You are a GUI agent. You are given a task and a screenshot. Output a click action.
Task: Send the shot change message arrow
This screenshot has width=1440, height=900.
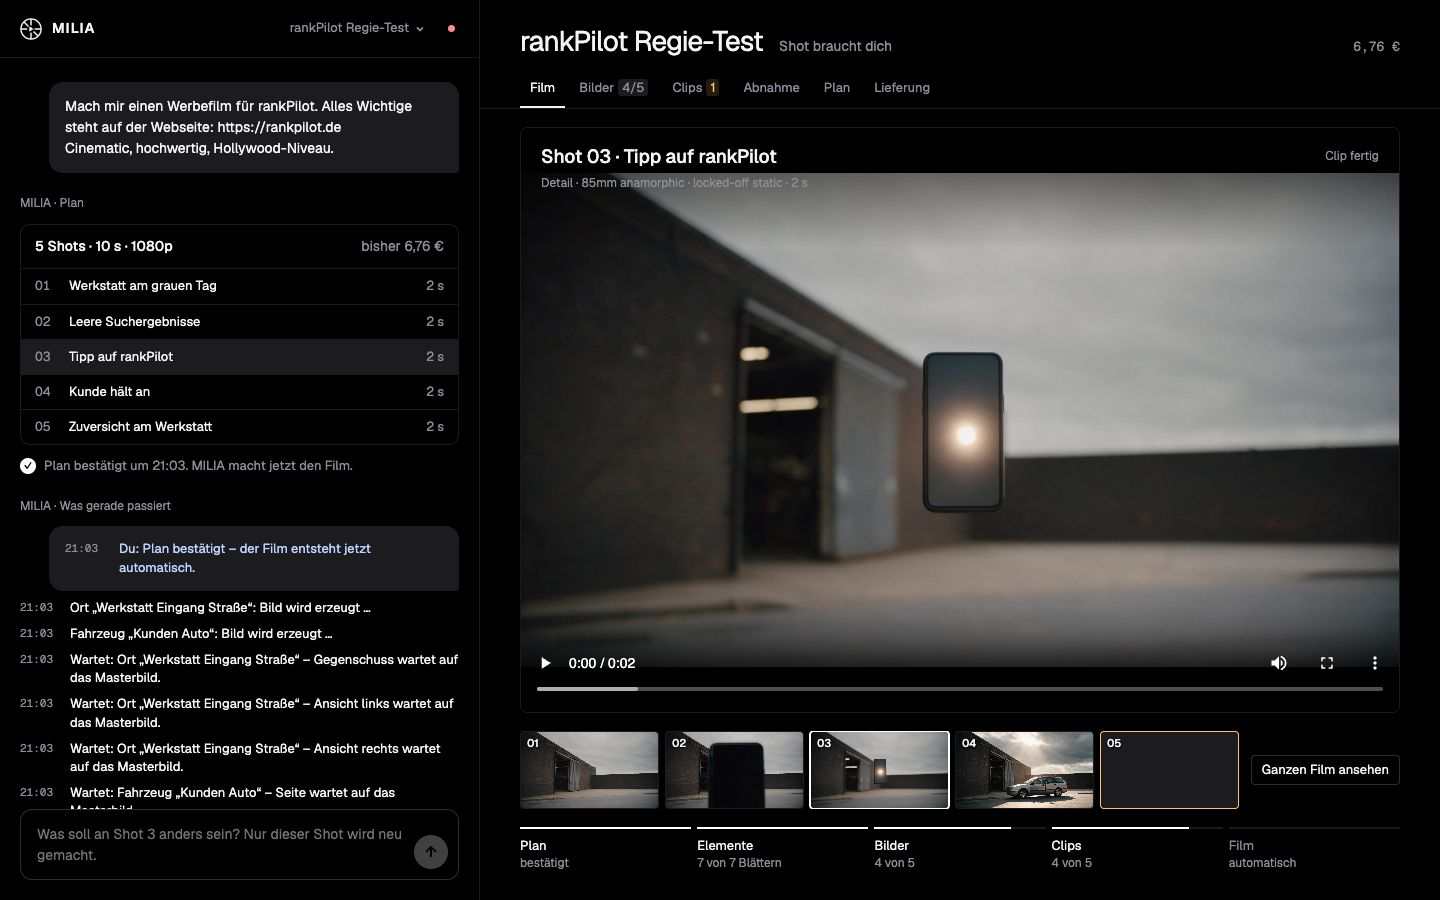(431, 852)
